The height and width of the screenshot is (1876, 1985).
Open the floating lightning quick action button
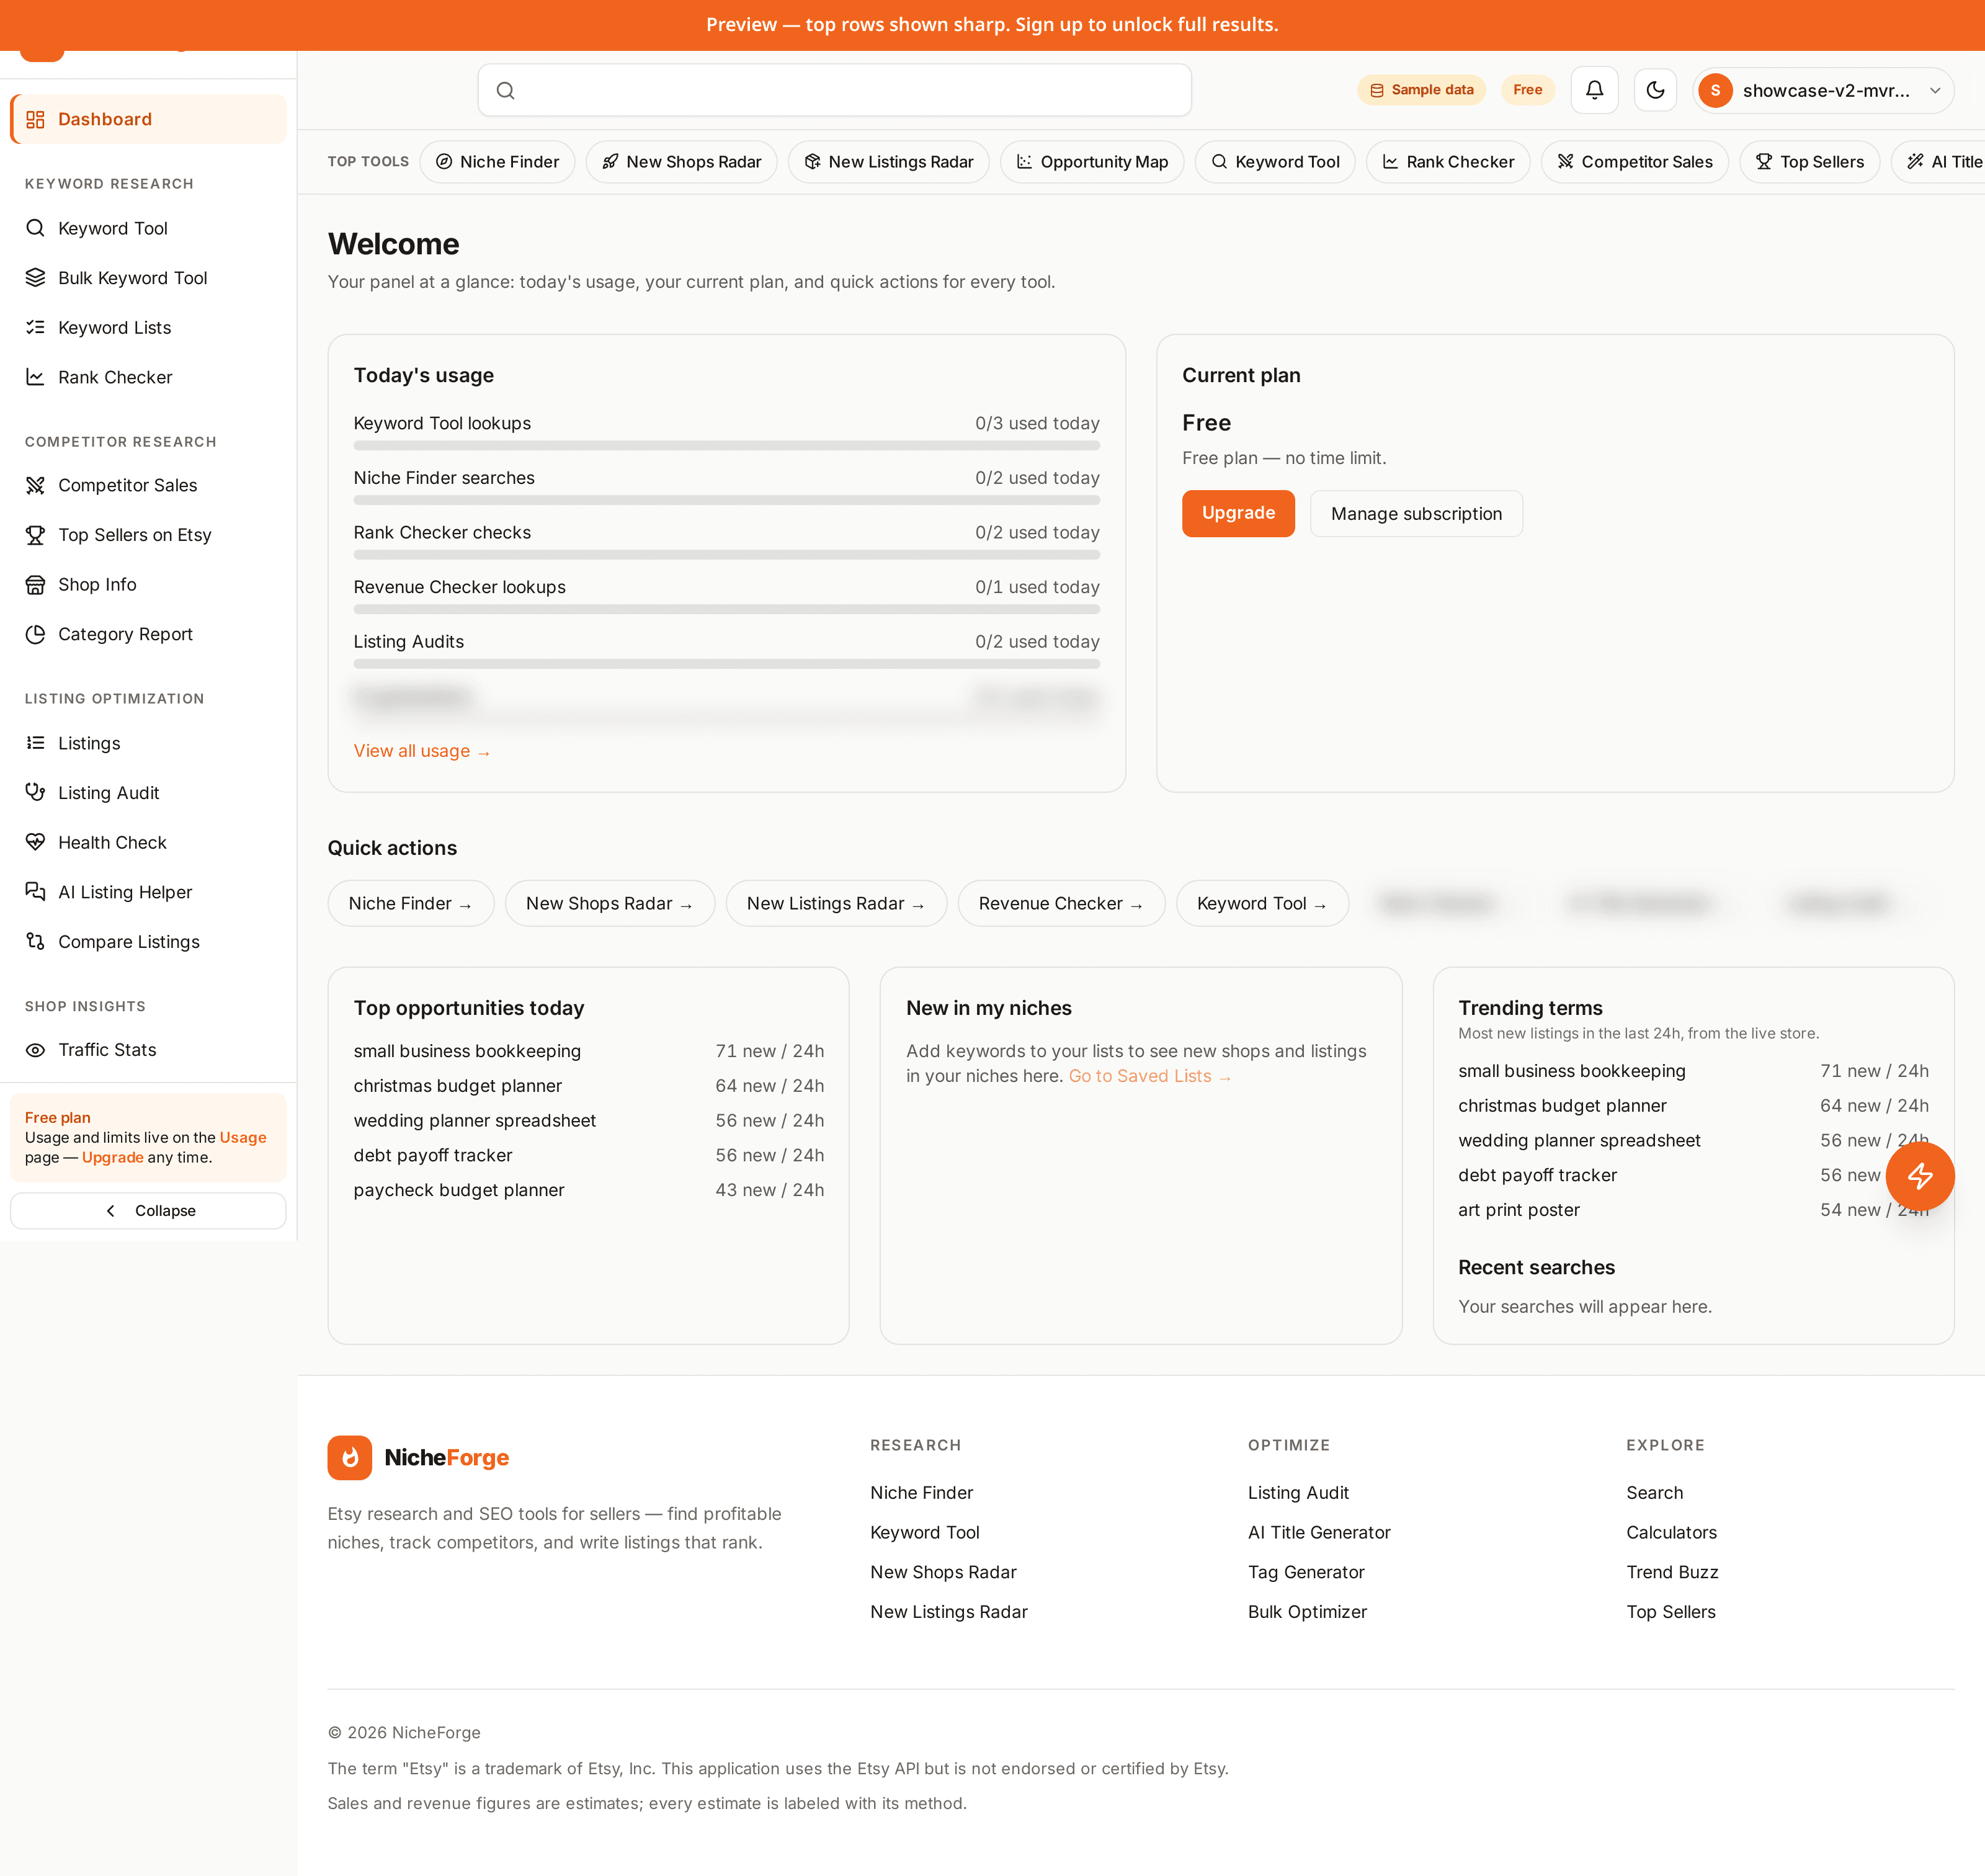[1919, 1176]
